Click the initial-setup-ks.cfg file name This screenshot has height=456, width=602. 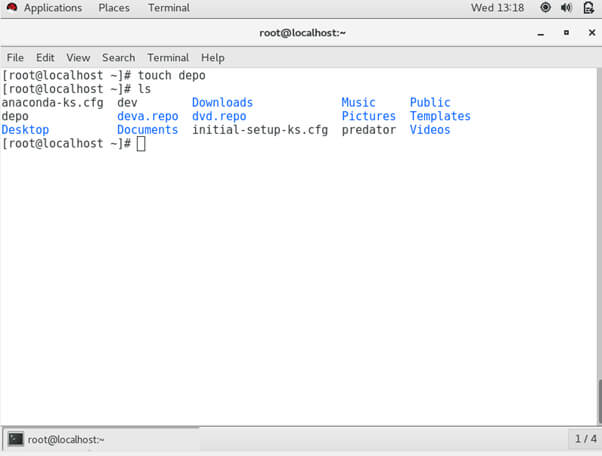pyautogui.click(x=260, y=130)
